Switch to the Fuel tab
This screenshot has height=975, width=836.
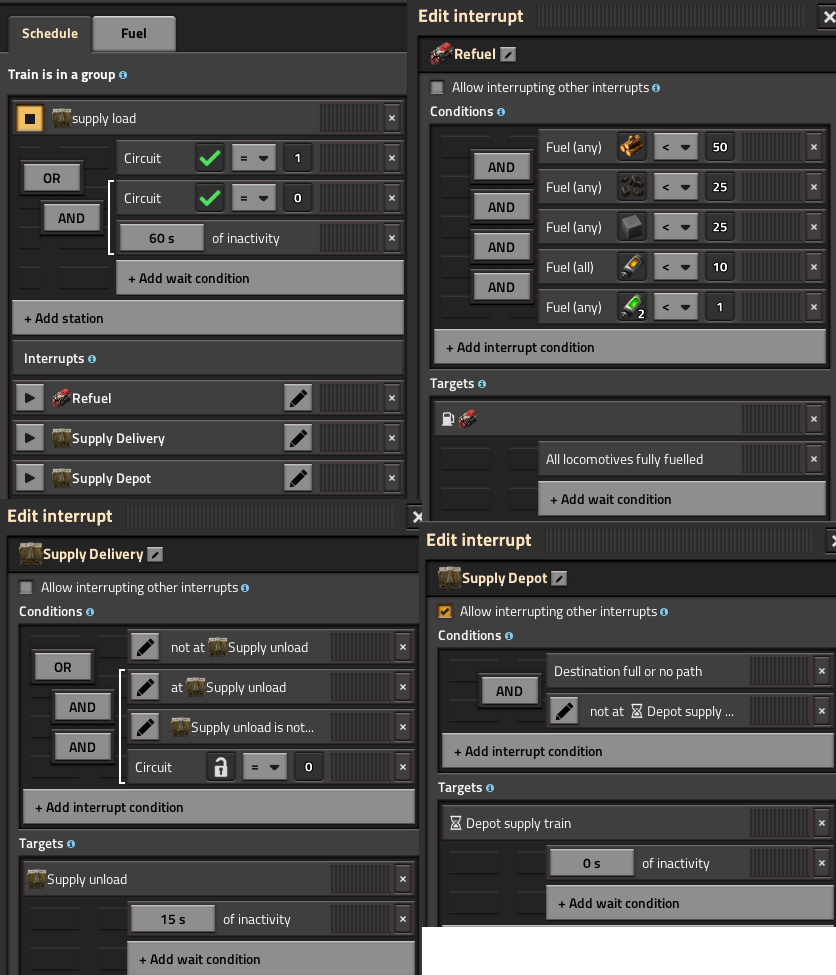click(x=134, y=33)
